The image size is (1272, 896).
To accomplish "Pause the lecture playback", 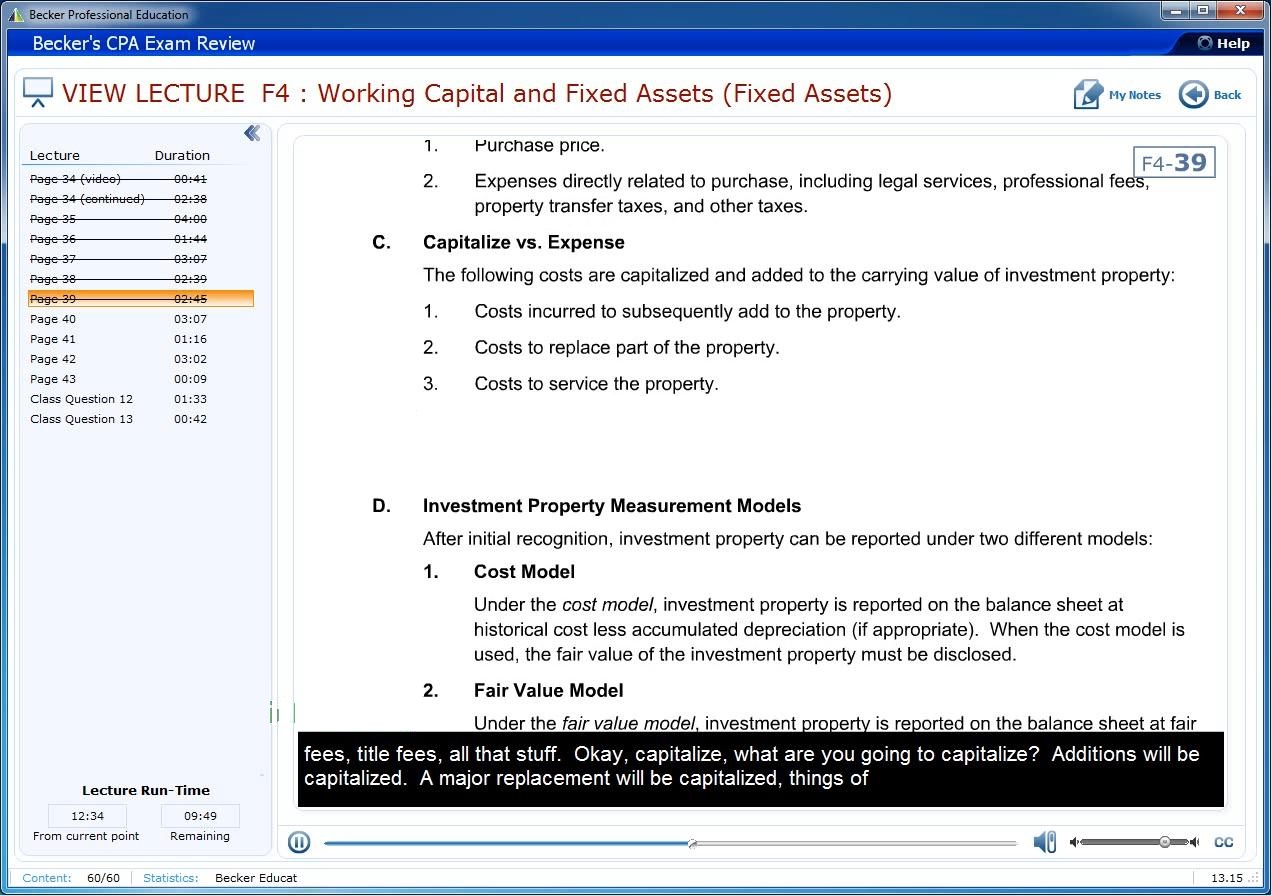I will coord(299,842).
